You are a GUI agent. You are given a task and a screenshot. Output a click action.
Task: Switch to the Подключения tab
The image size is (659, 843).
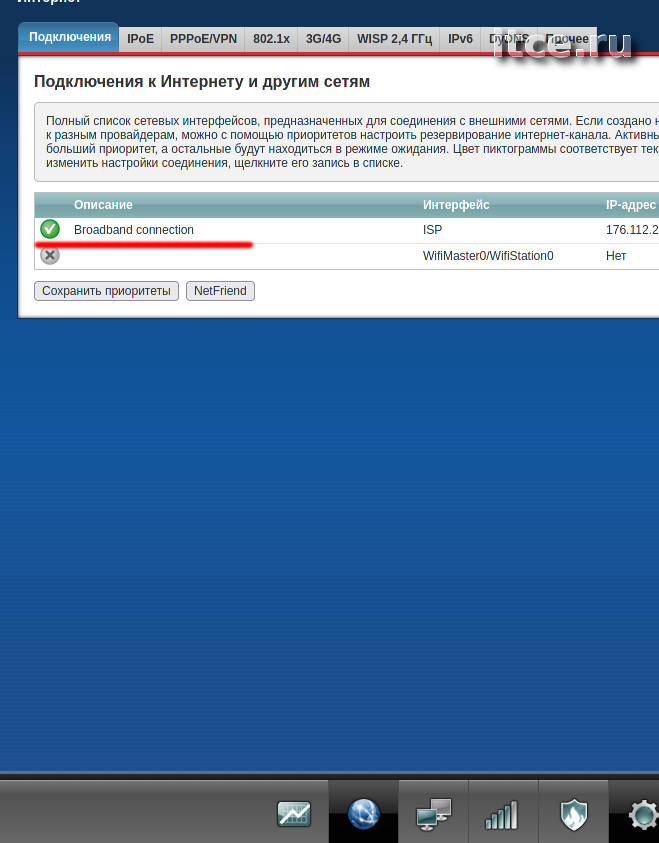tap(69, 38)
